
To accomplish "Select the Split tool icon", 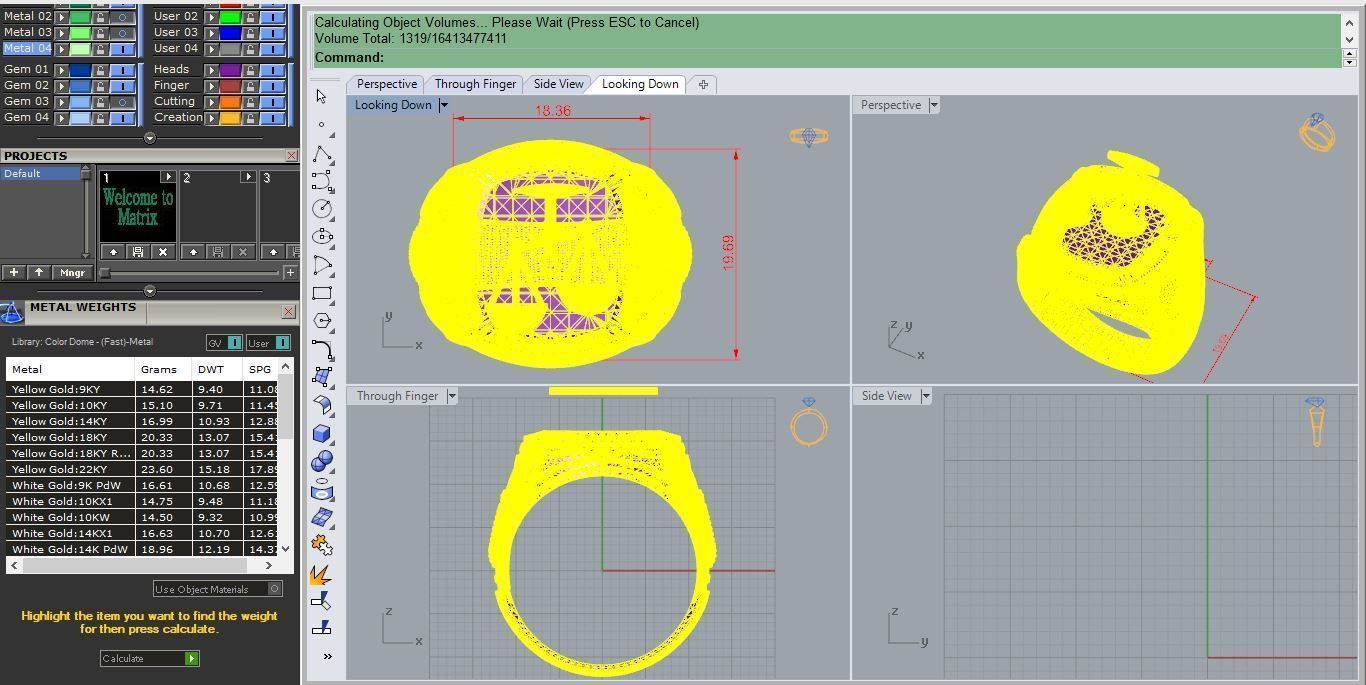I will coord(322,628).
